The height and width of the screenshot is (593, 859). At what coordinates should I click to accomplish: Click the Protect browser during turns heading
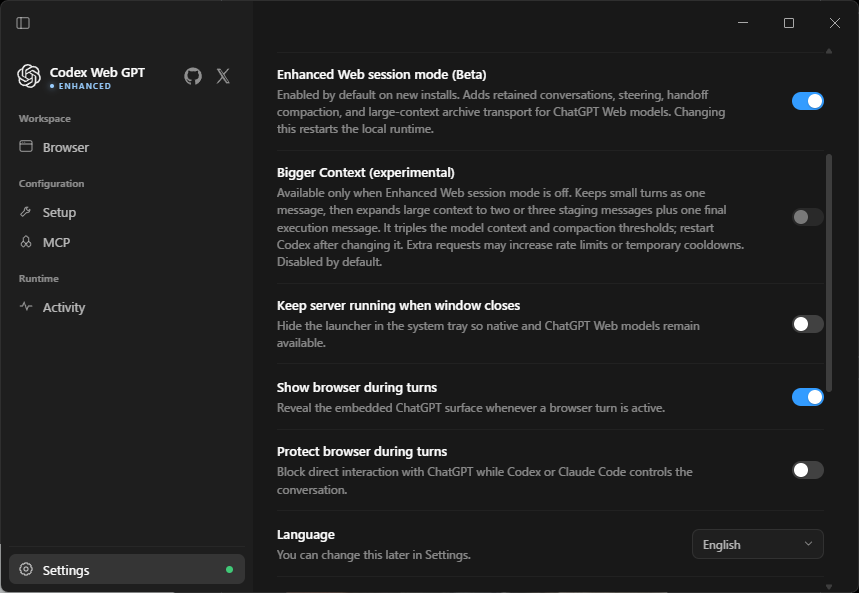click(x=362, y=452)
